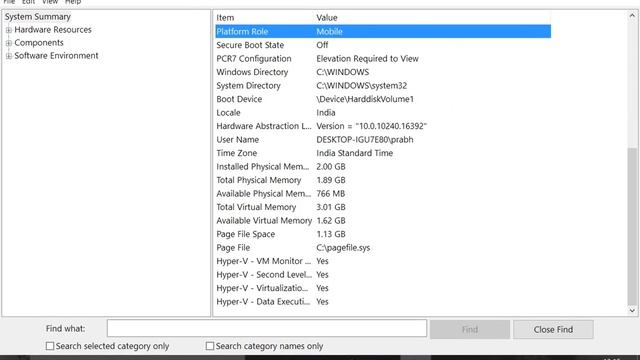Click the 766 MB value
640x360 pixels.
331,193
